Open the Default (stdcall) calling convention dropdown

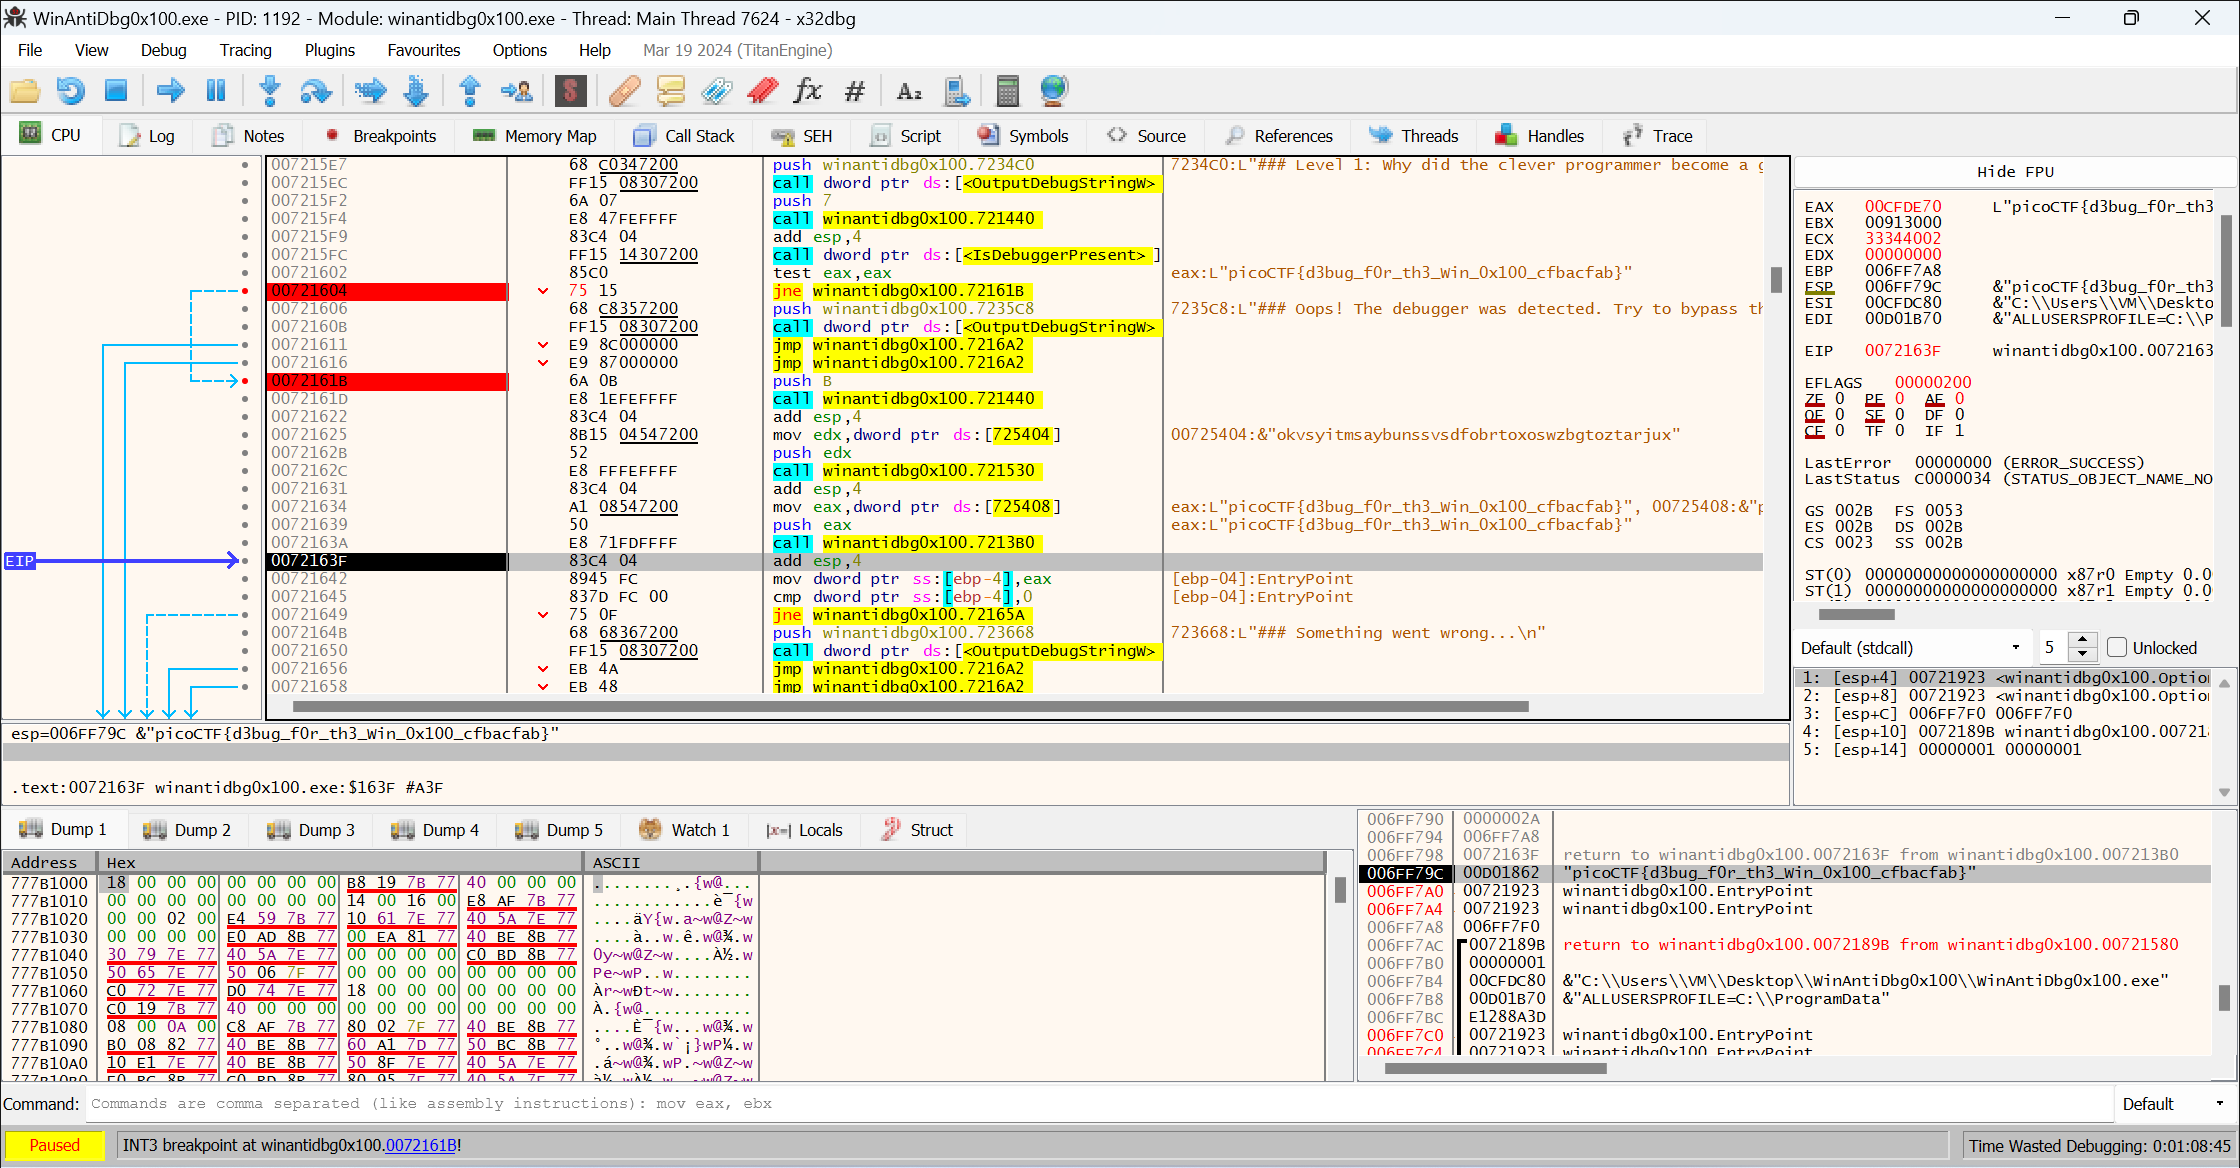click(x=1911, y=648)
